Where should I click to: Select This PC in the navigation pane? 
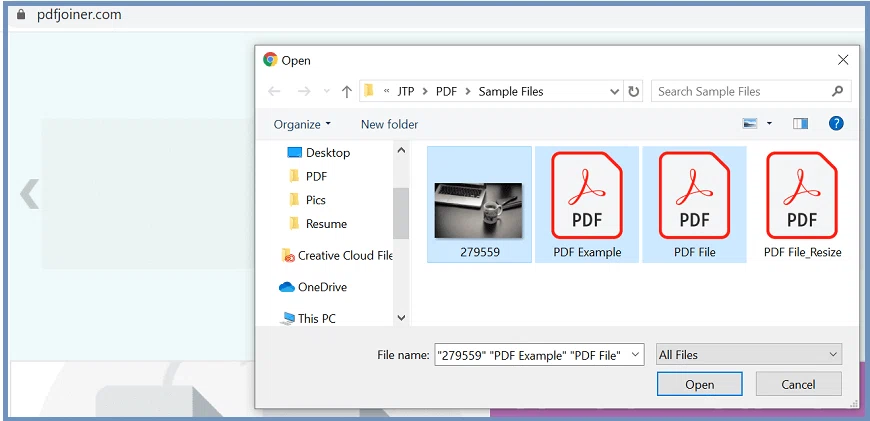pos(308,318)
